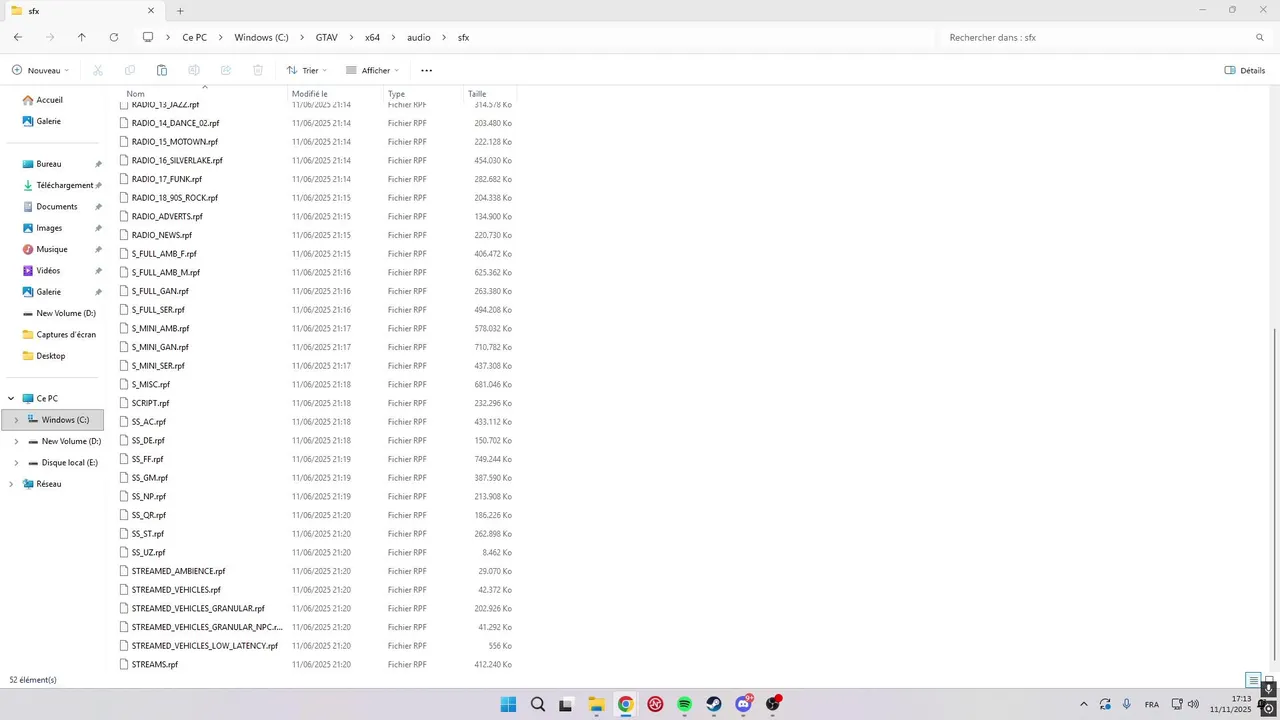Navigate up one folder level
The height and width of the screenshot is (720, 1280).
point(82,37)
